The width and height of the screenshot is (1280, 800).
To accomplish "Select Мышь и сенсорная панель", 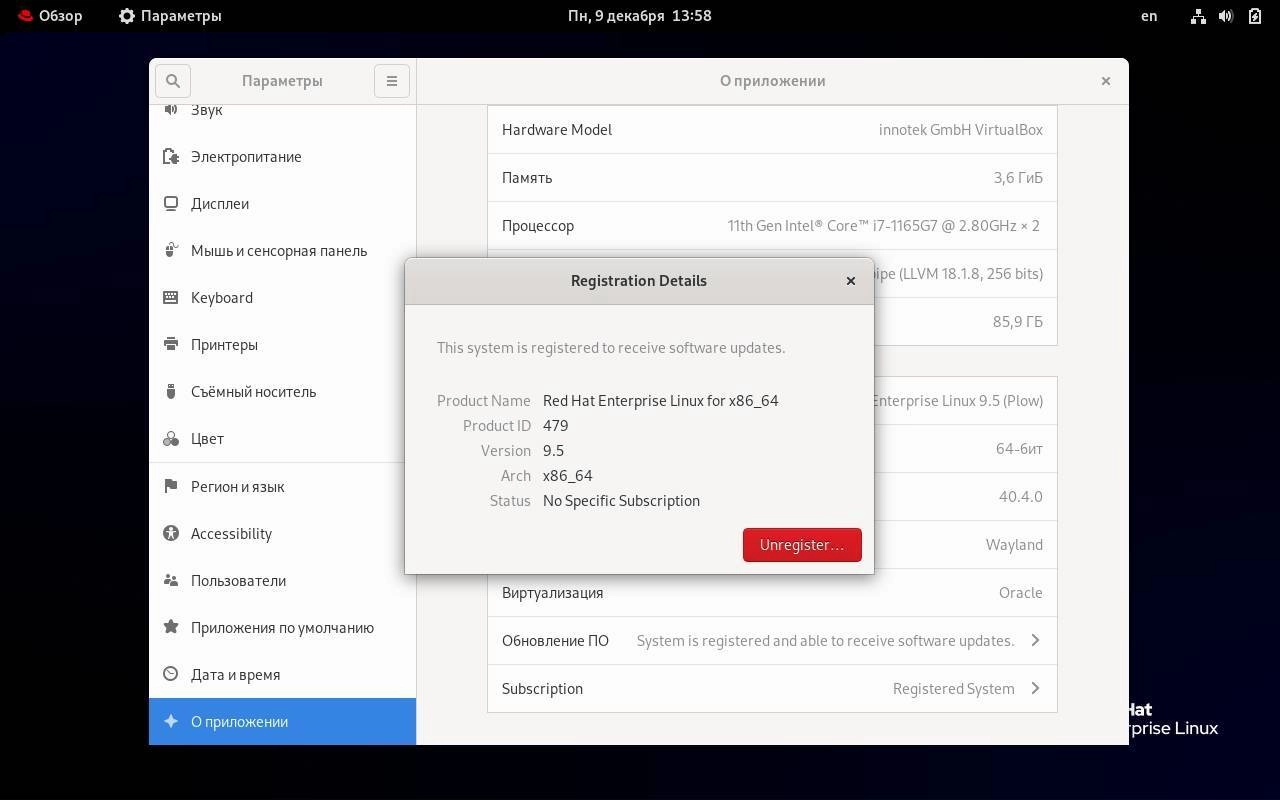I will click(x=282, y=250).
